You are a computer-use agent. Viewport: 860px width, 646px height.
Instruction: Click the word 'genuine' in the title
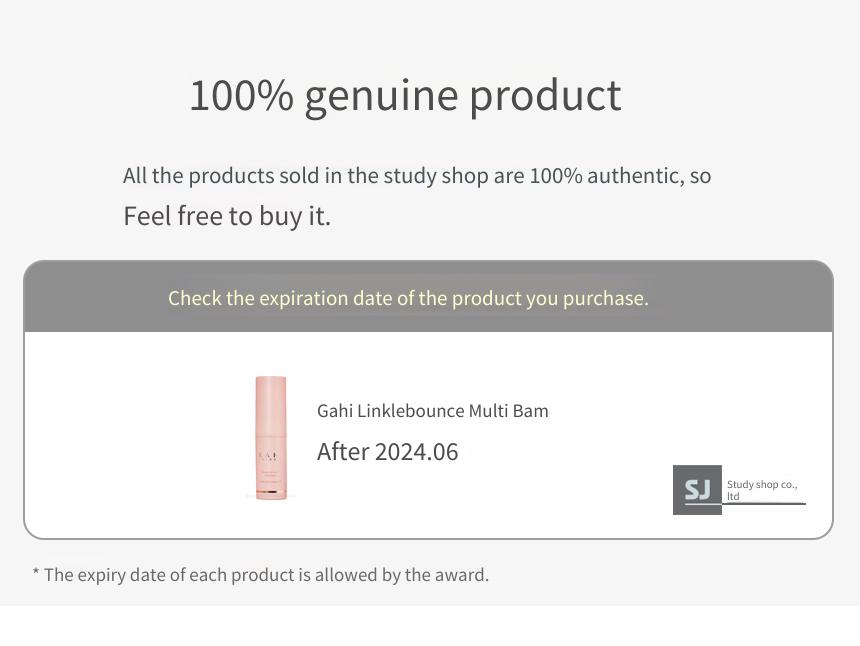coord(381,98)
